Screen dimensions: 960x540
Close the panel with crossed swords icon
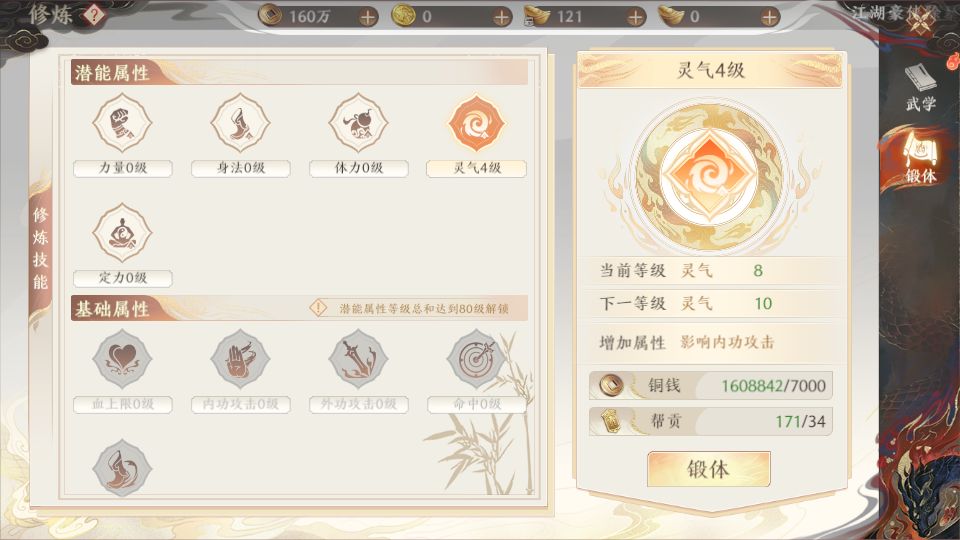pyautogui.click(x=922, y=21)
